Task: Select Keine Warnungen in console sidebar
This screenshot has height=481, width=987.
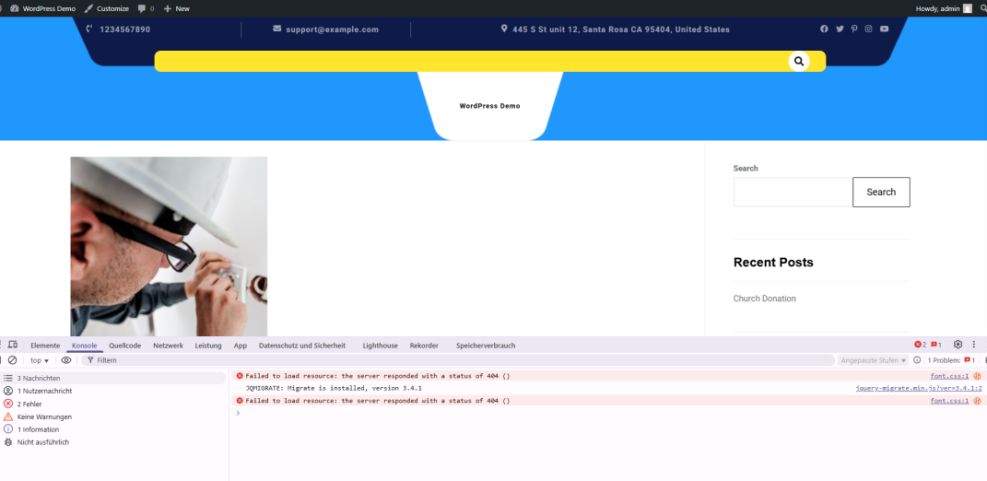Action: 113,417
